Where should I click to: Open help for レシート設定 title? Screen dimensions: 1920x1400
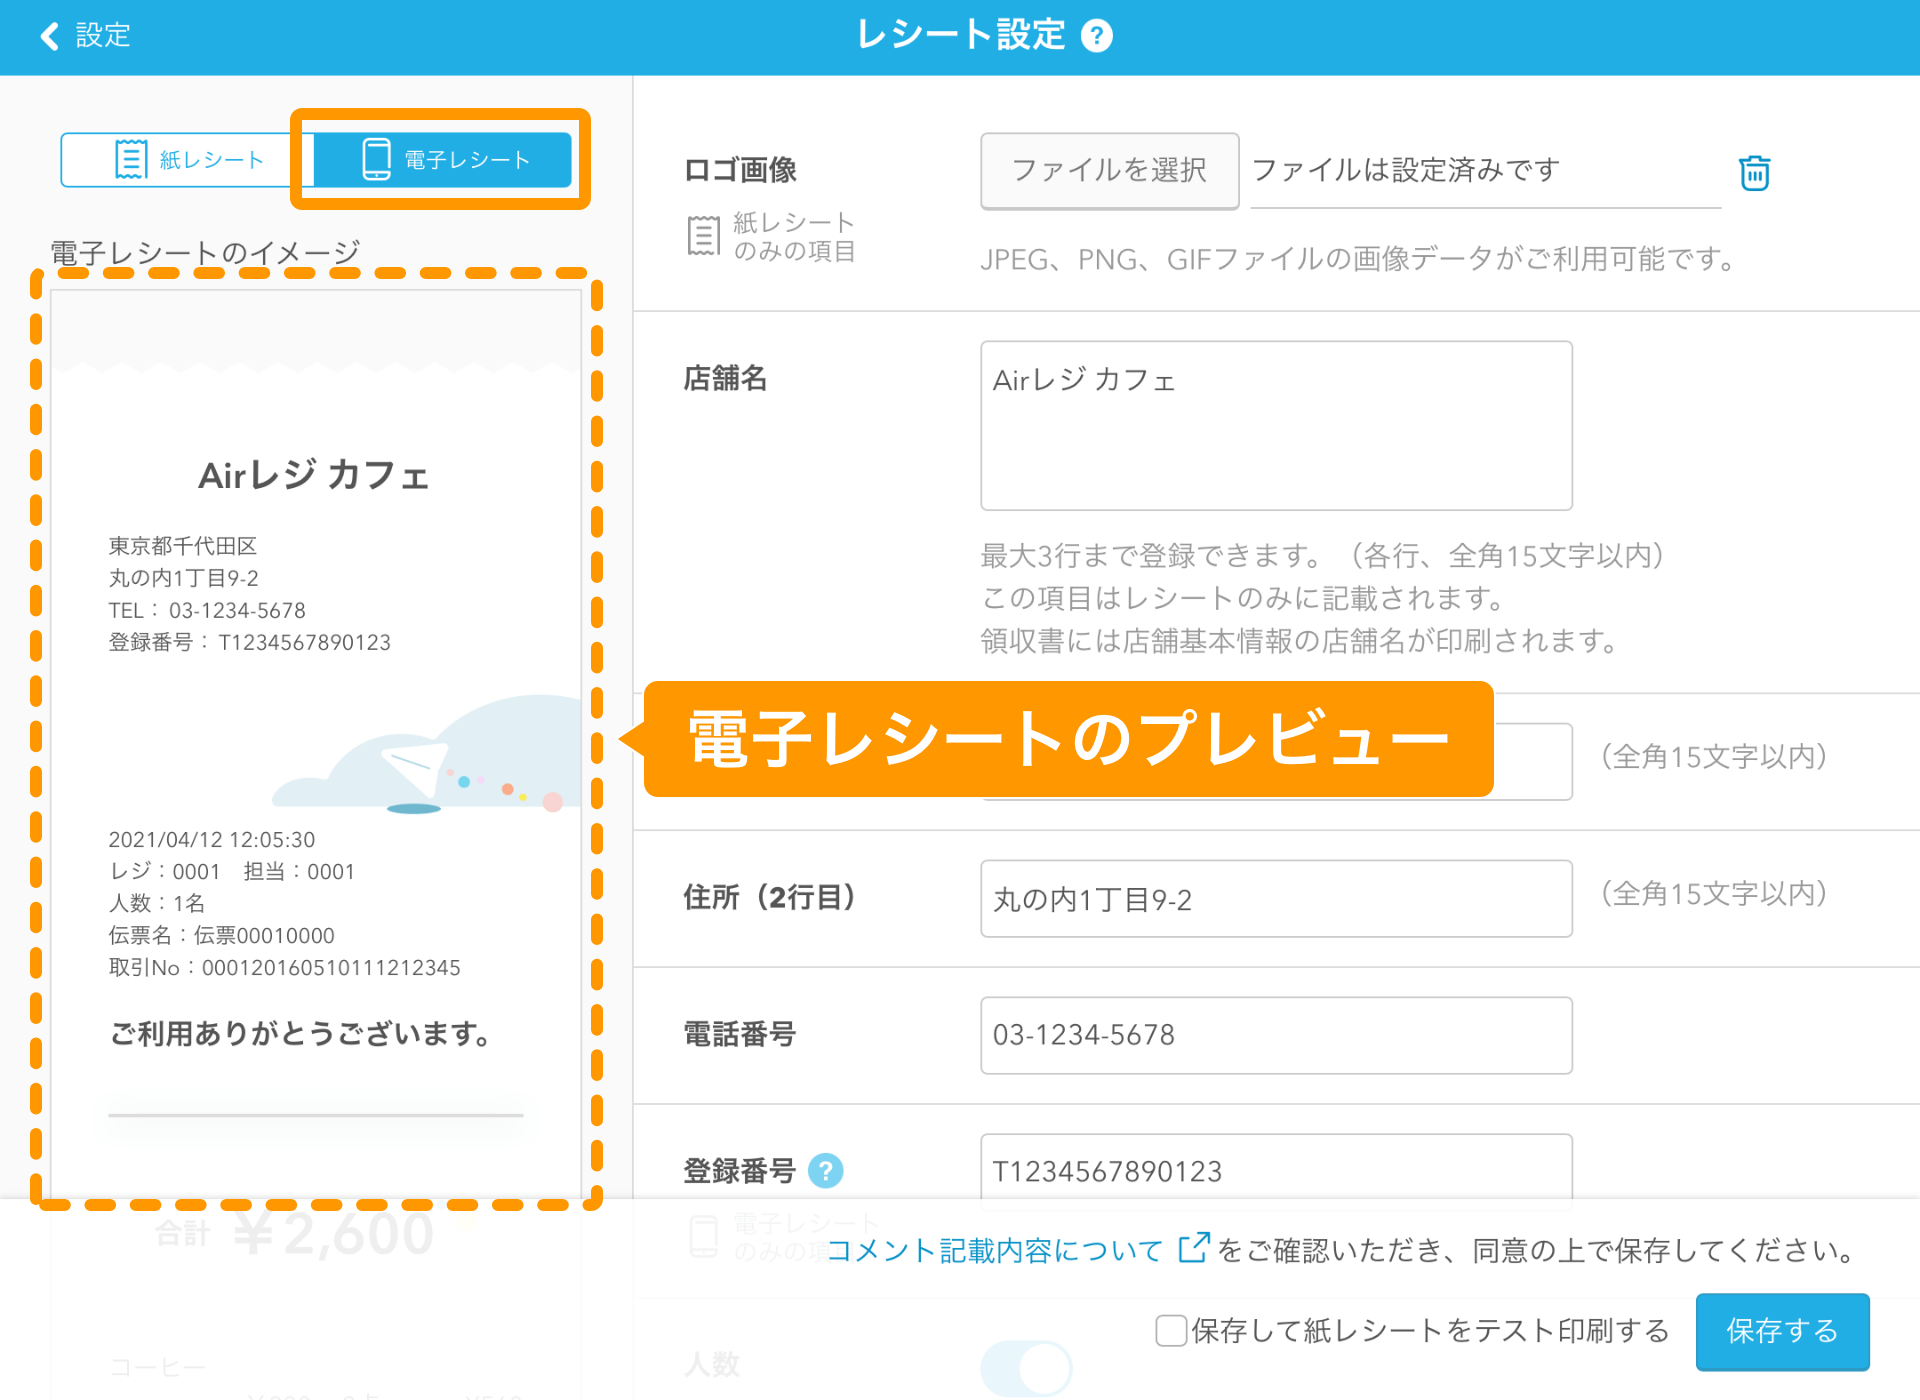1097,36
